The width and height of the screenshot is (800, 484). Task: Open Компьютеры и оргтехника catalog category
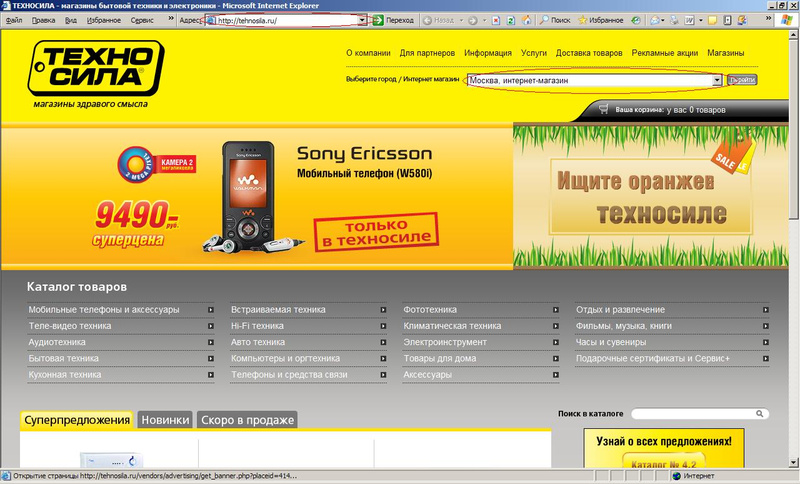click(285, 359)
